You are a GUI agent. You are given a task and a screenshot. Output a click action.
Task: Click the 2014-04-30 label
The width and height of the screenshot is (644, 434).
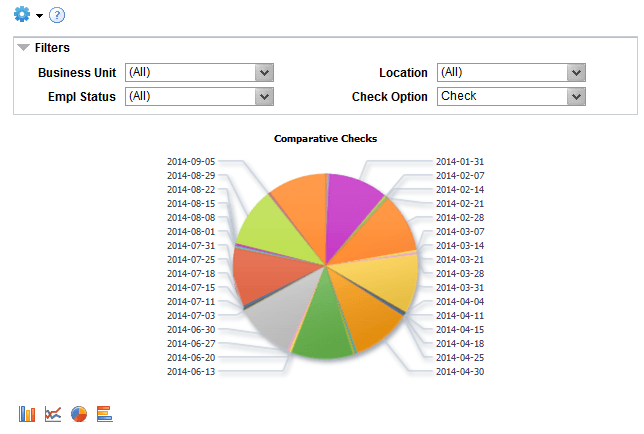(x=460, y=372)
